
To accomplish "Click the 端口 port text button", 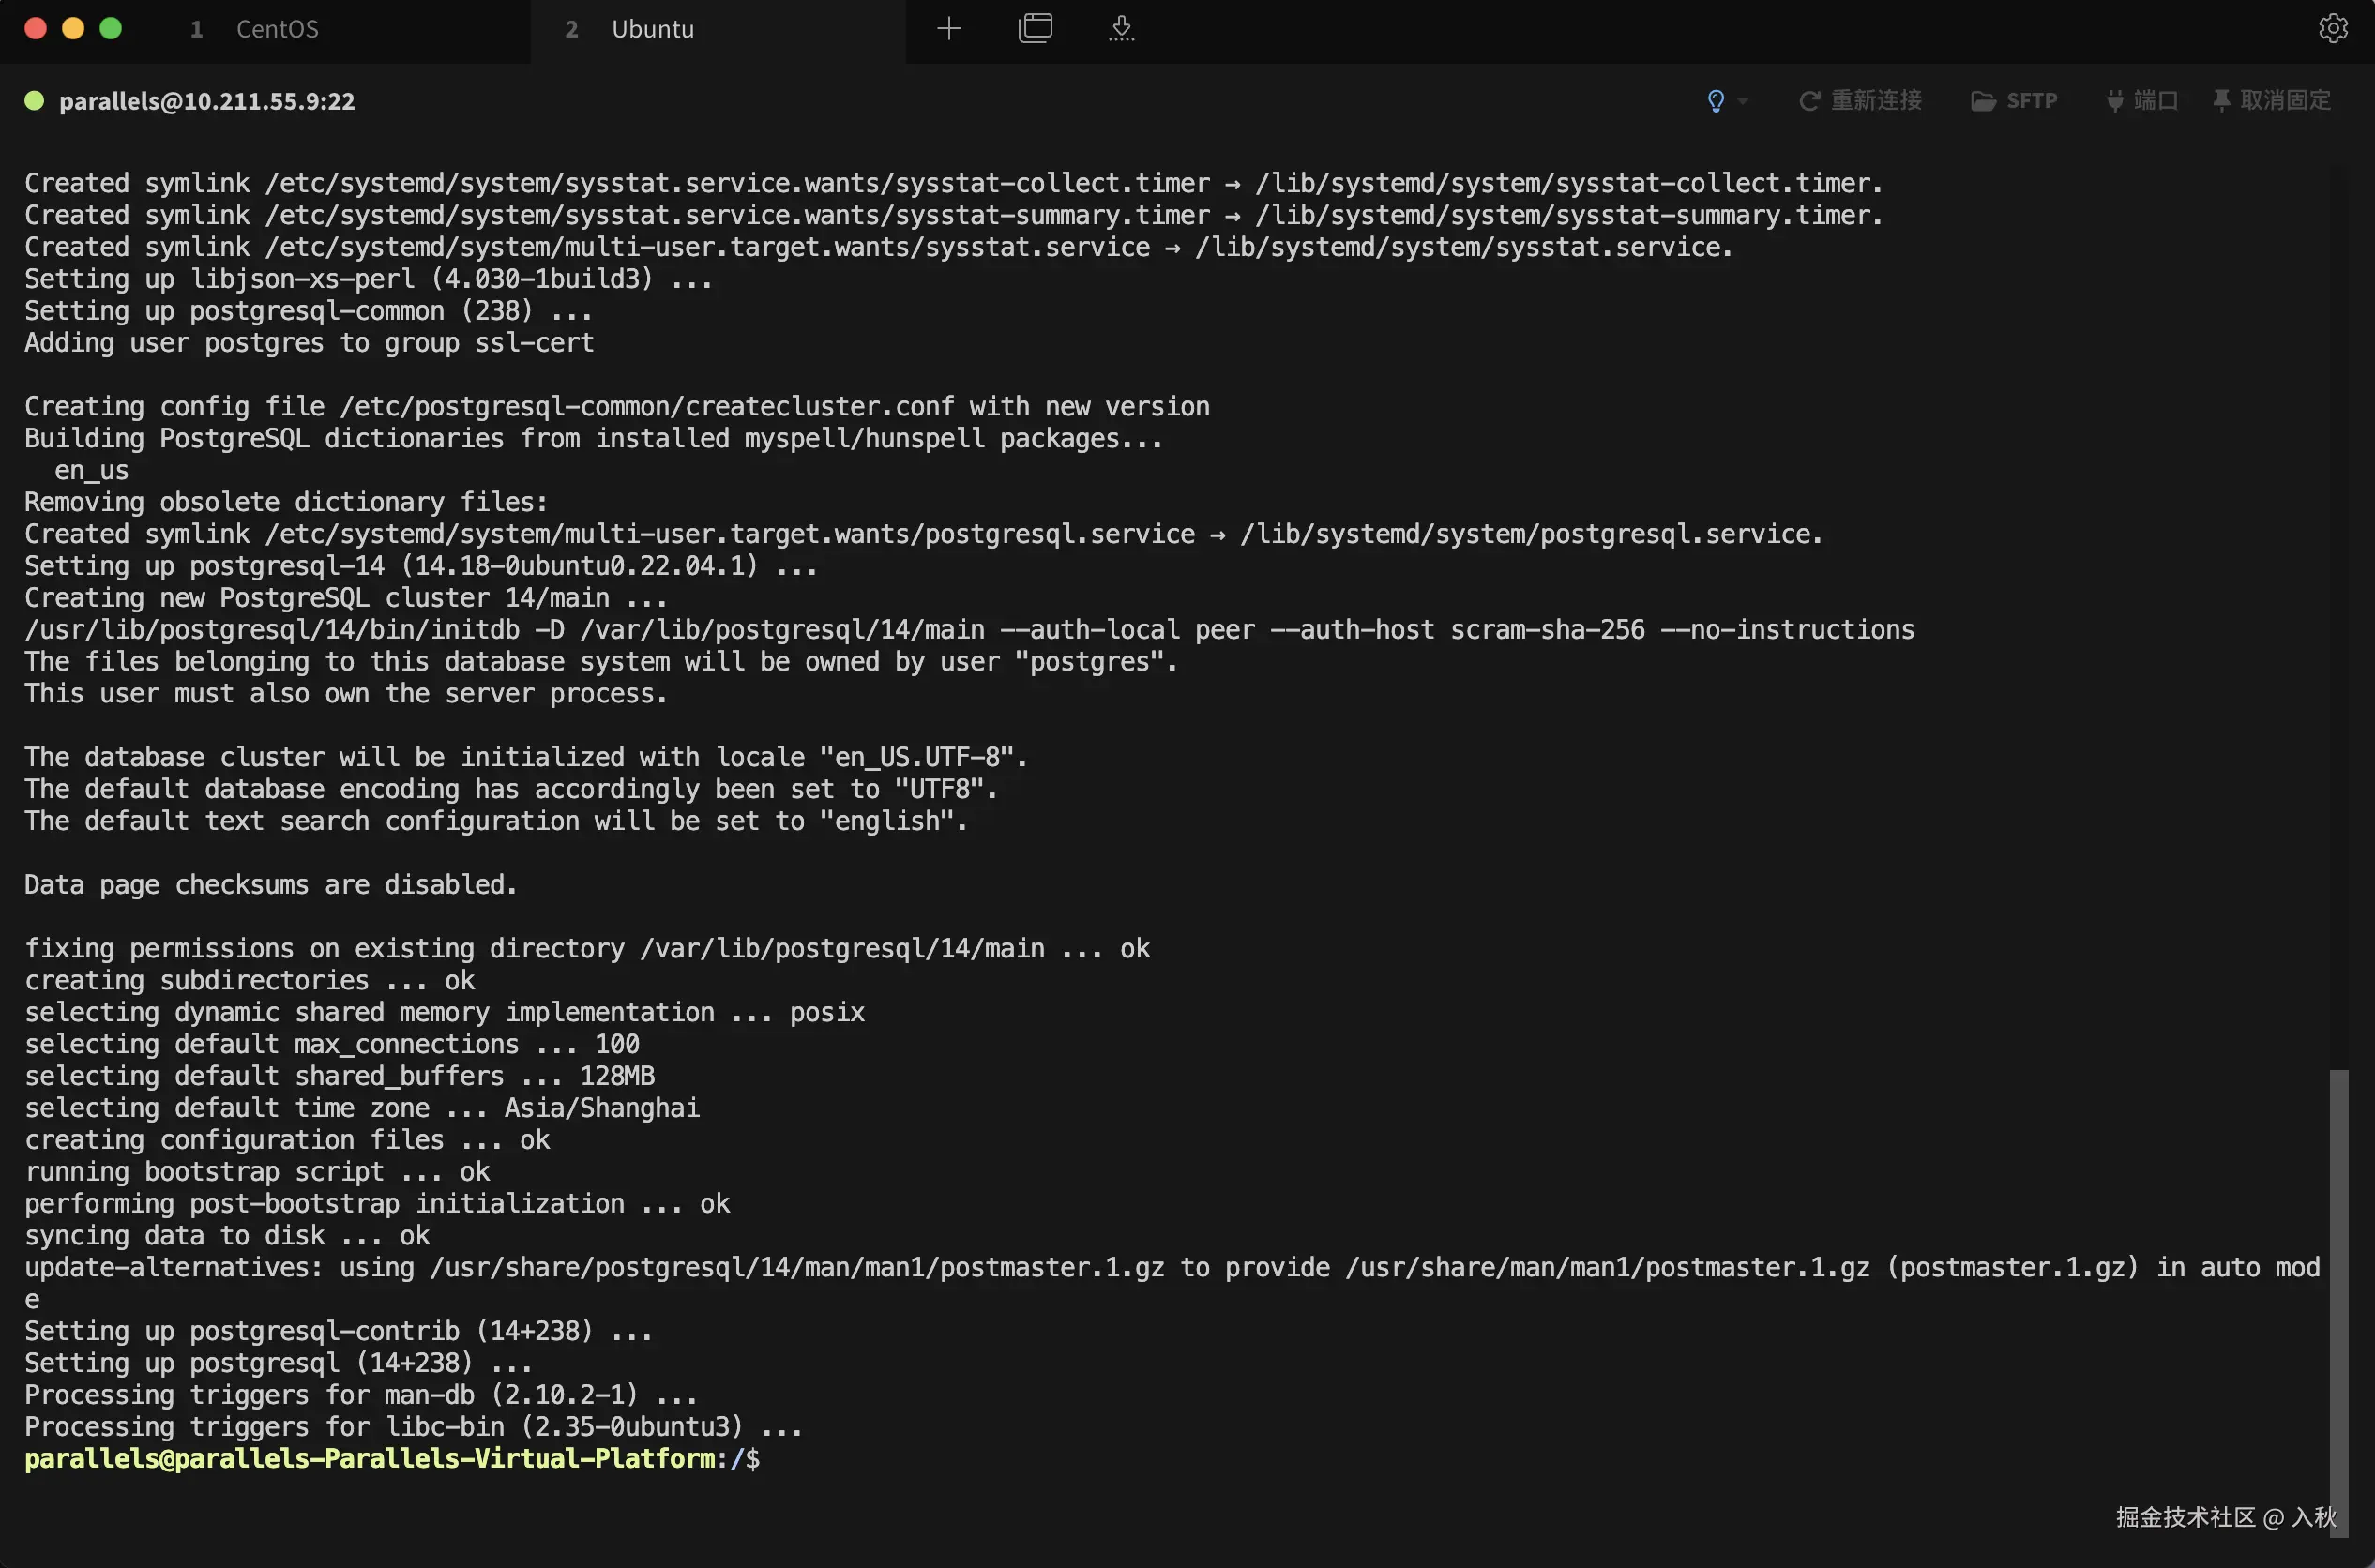I will click(2155, 101).
